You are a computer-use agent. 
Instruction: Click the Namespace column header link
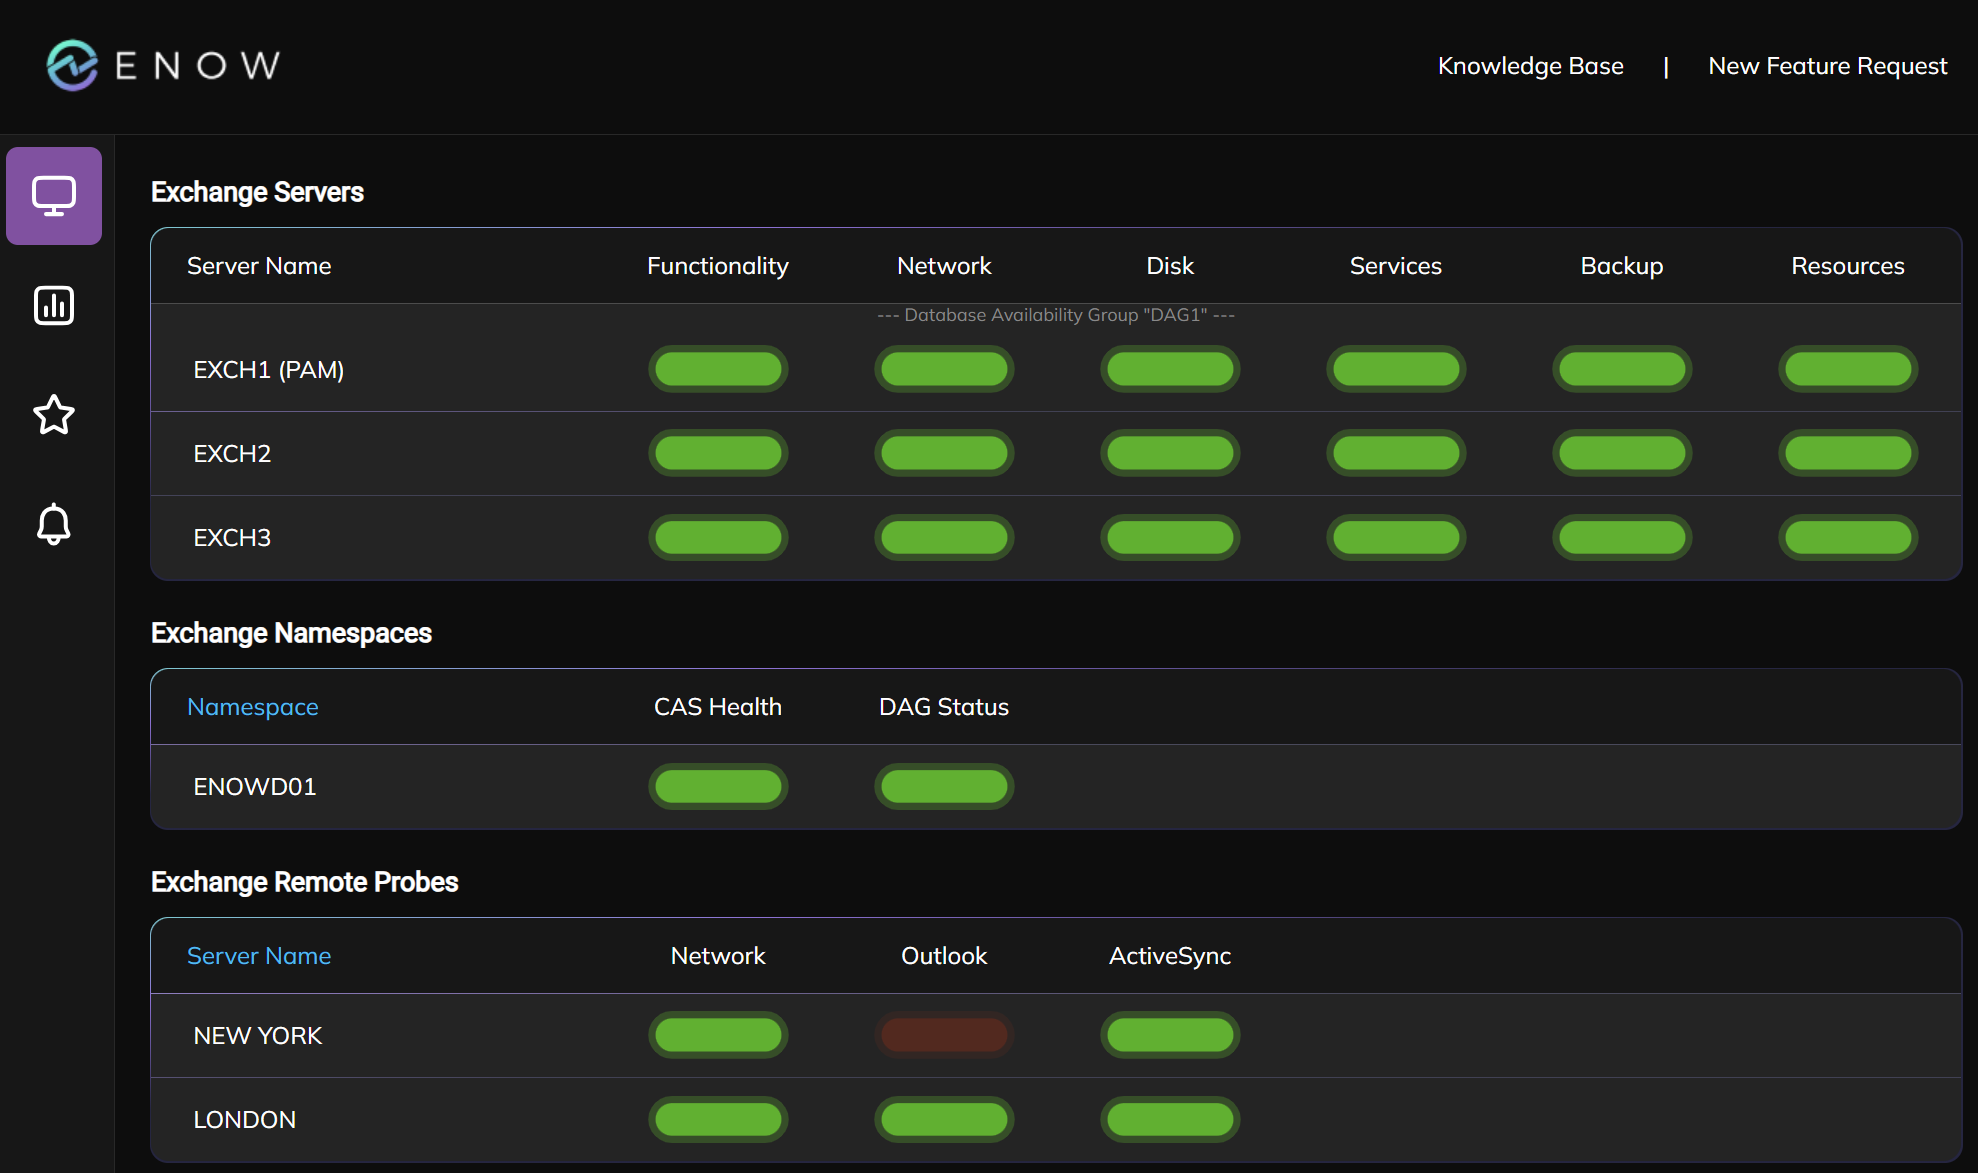pos(252,706)
